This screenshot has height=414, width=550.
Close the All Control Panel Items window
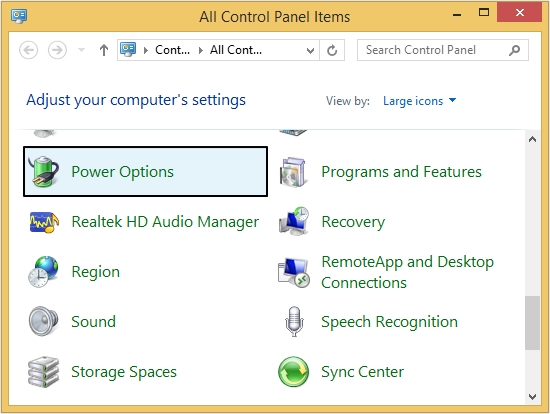click(520, 13)
